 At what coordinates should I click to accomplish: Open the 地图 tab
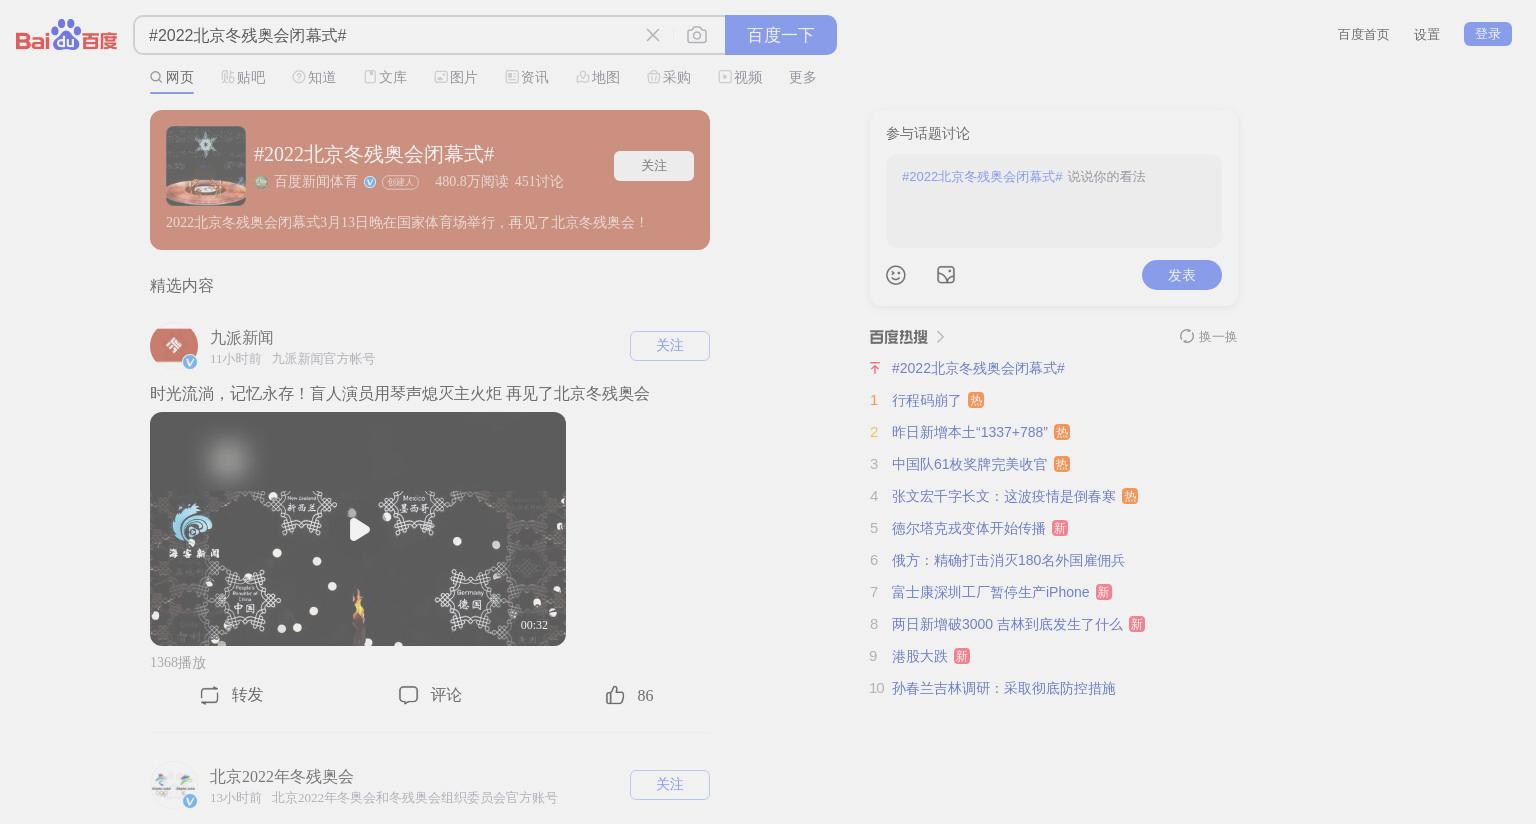(x=598, y=77)
